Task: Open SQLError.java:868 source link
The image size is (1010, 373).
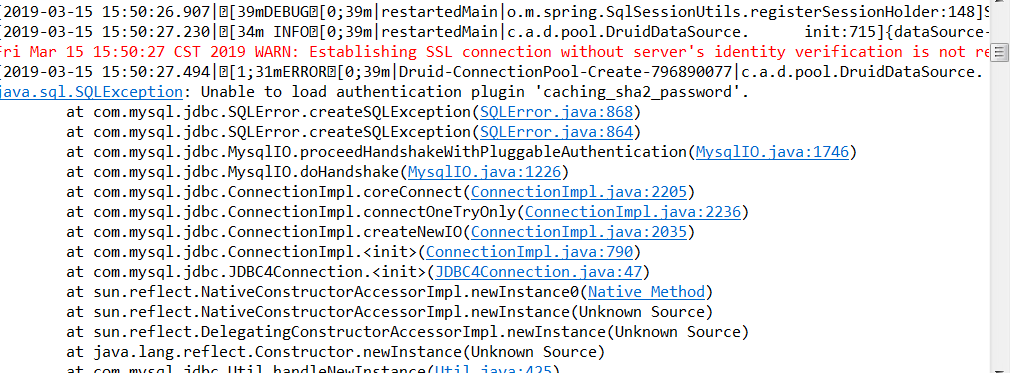Action: [x=557, y=112]
